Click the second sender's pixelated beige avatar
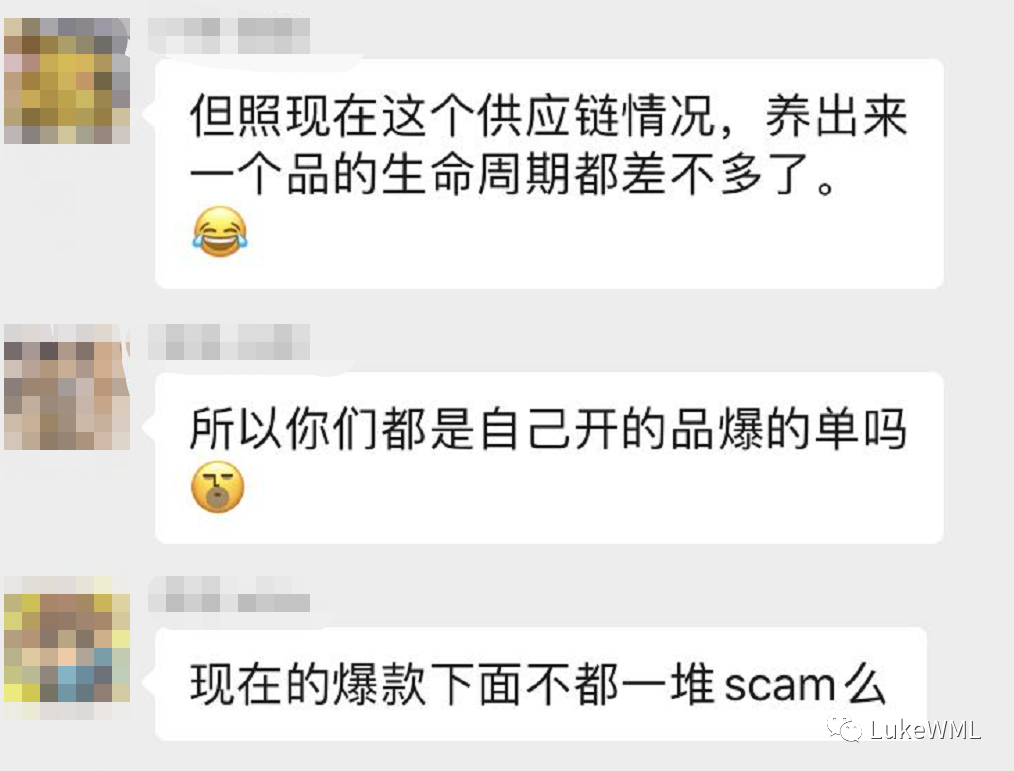Image resolution: width=1014 pixels, height=771 pixels. [67, 387]
